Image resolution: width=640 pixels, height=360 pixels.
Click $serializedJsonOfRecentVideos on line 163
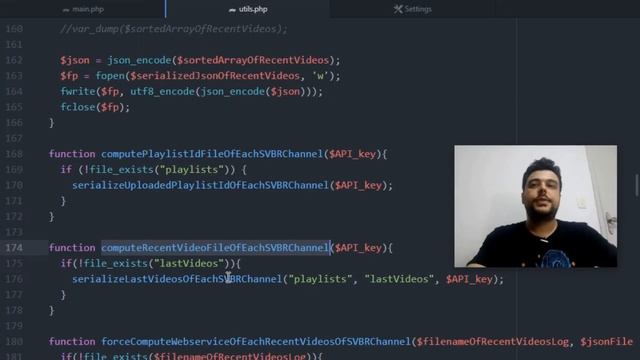[215, 76]
